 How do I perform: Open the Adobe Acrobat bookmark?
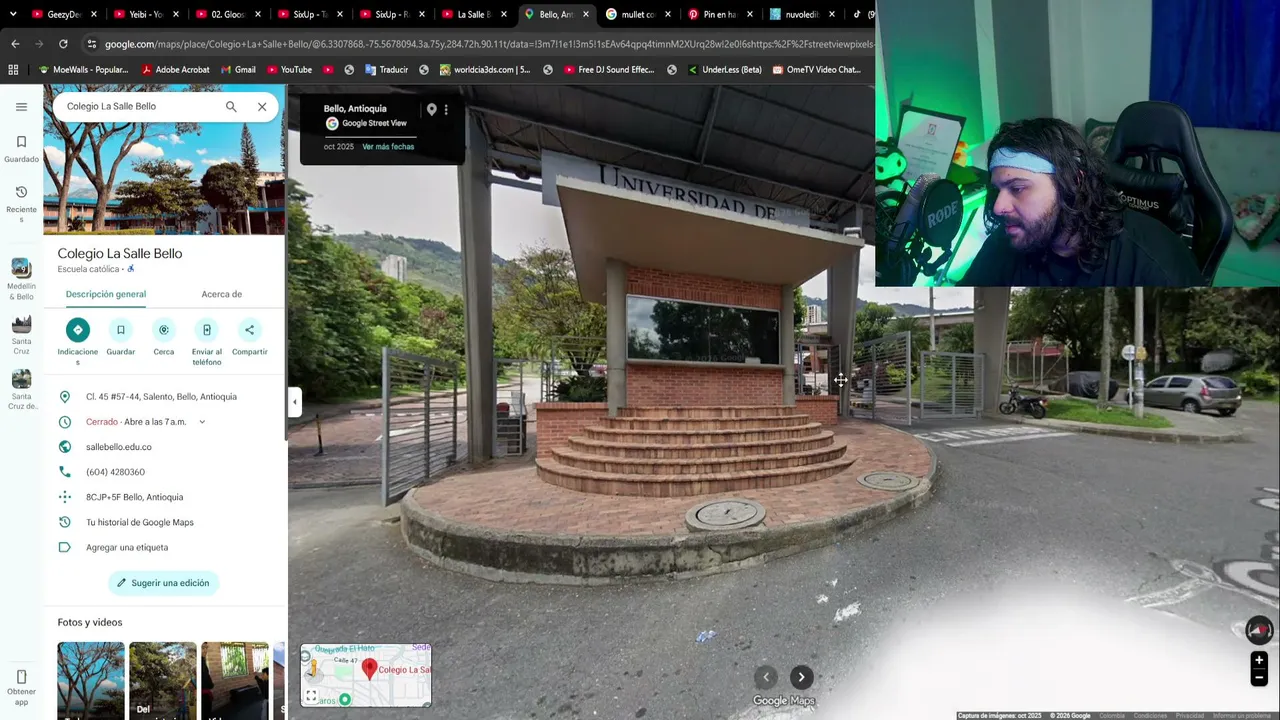[x=175, y=70]
